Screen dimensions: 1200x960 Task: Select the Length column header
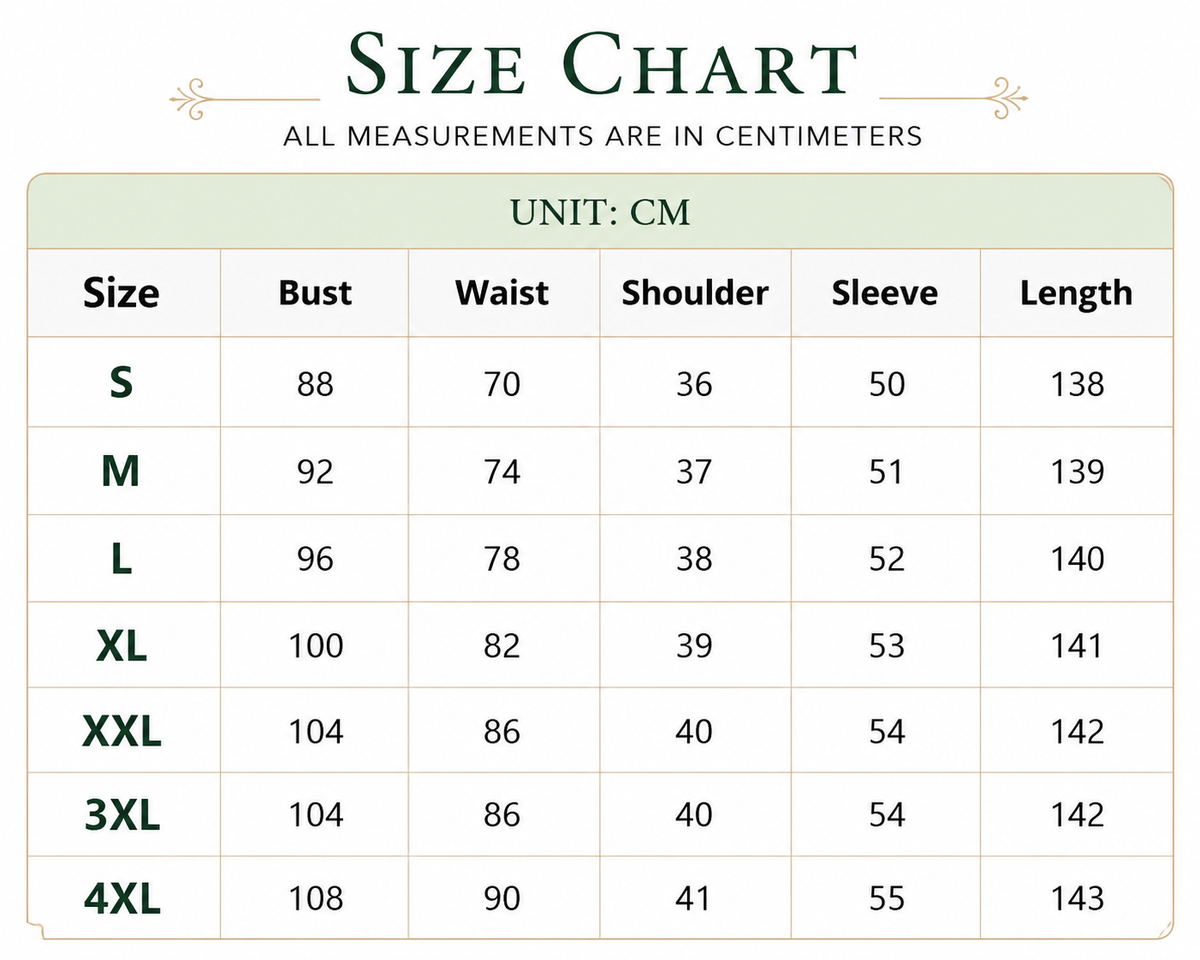pos(1076,294)
